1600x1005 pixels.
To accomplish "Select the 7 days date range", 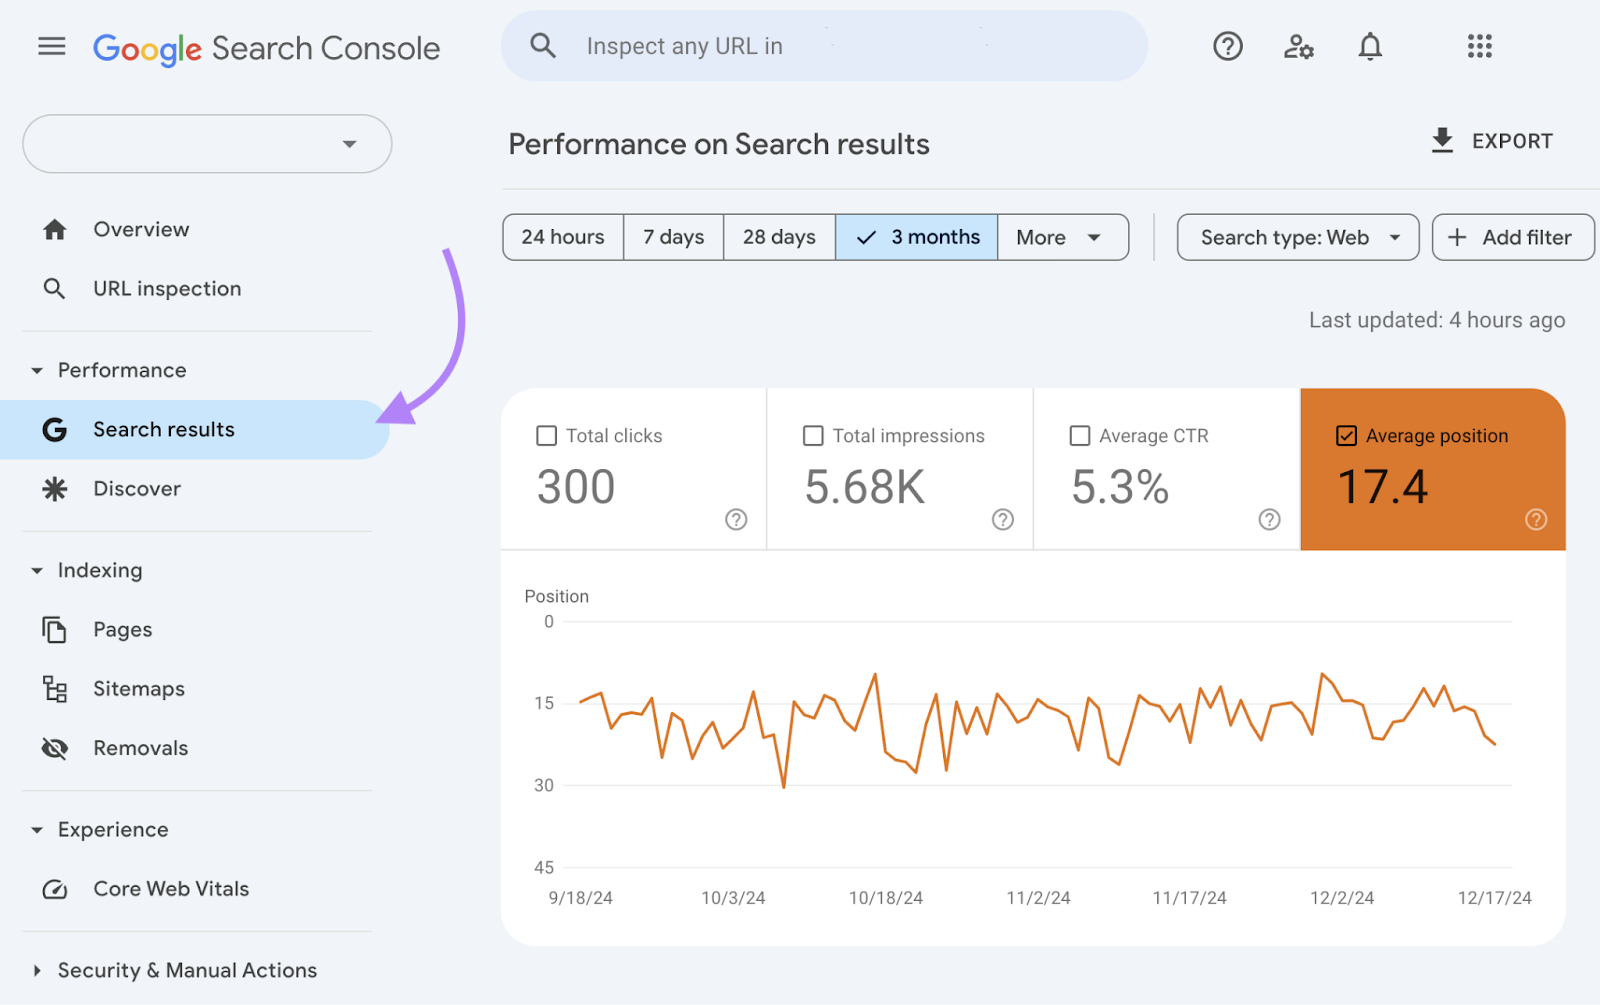I will pos(674,237).
